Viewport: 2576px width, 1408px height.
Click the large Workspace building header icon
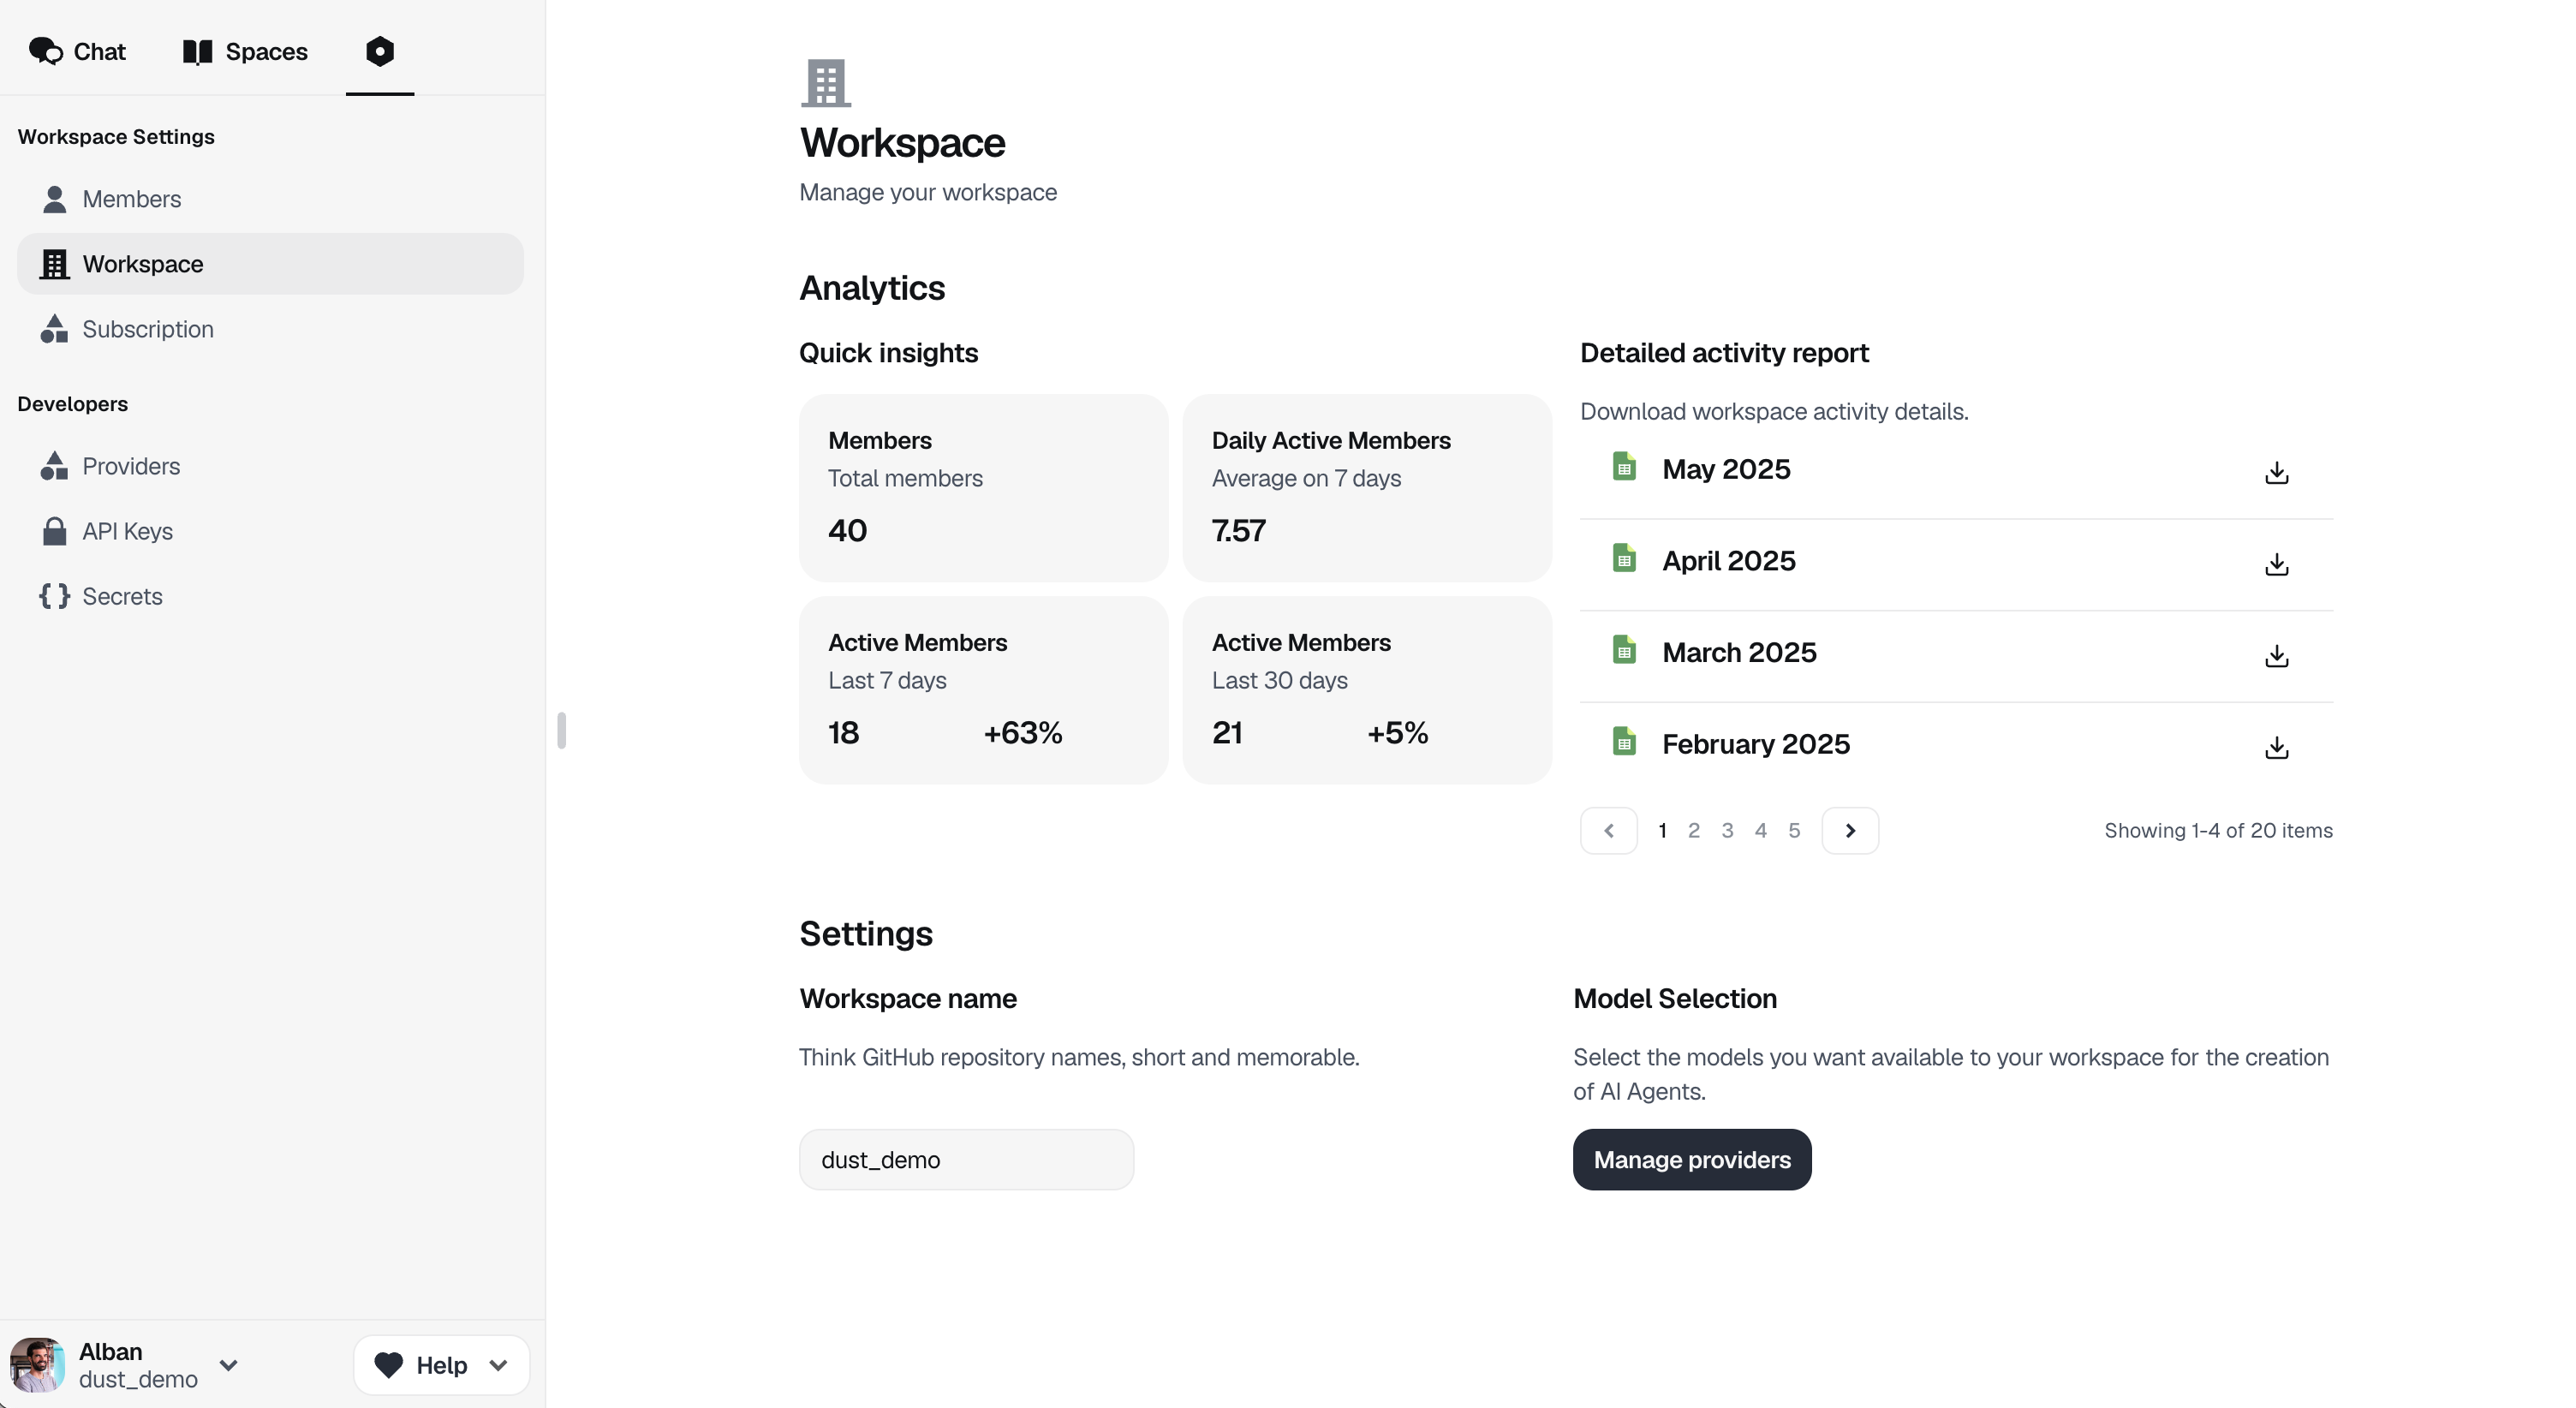click(826, 83)
